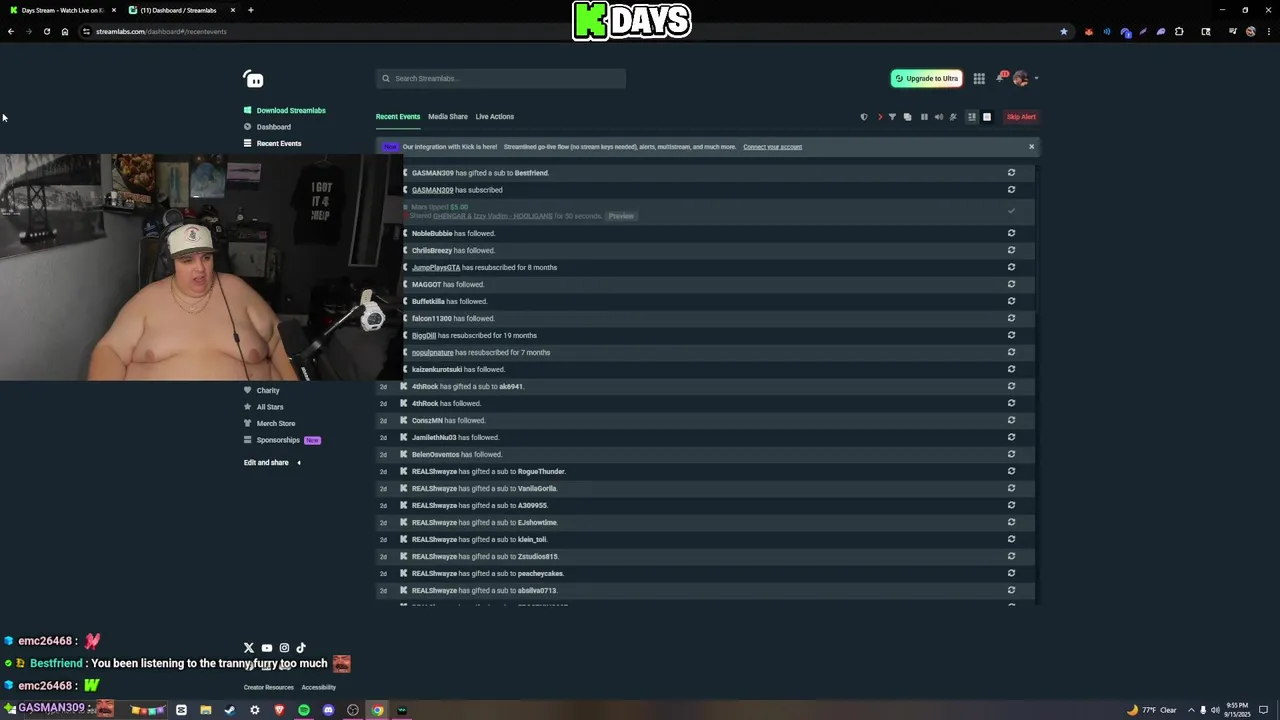Replay the GASMAN309 gifted sub alert
Viewport: 1280px width, 720px height.
coord(1011,173)
